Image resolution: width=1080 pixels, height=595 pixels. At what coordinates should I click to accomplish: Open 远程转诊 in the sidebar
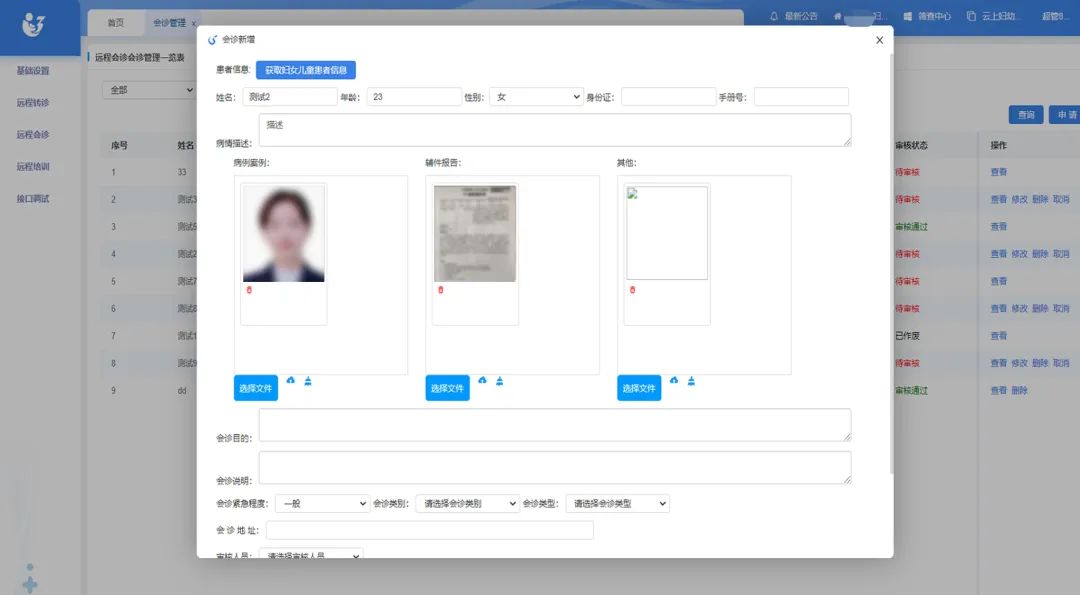(33, 103)
